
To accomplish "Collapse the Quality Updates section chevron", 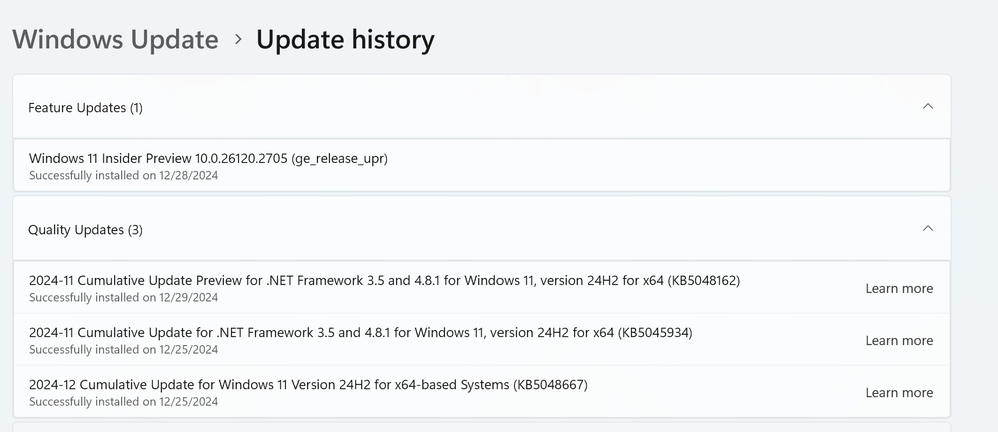I will (927, 229).
